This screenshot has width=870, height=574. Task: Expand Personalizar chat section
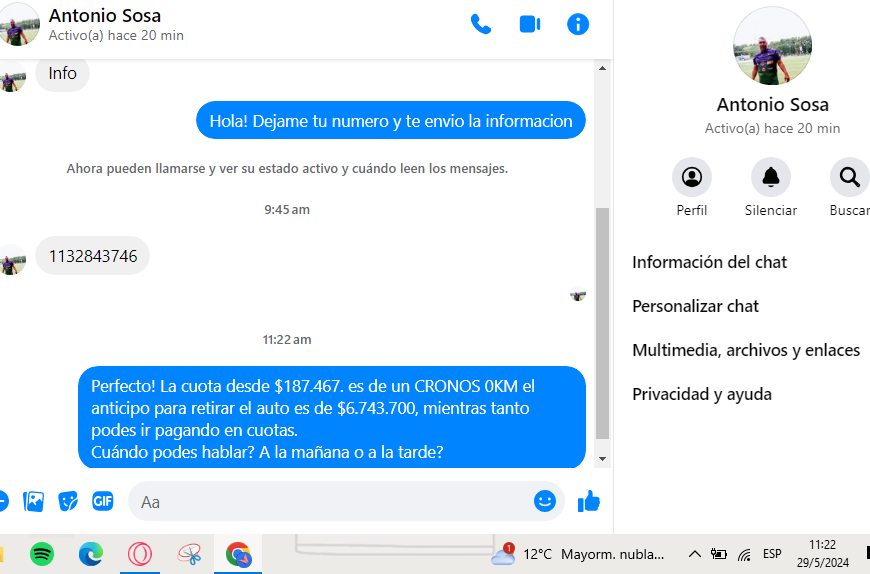click(x=695, y=306)
